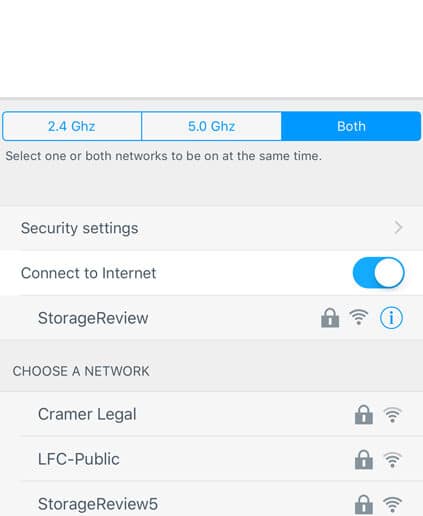The image size is (423, 516).
Task: Tap the connected StorageReview network name
Action: [x=93, y=318]
